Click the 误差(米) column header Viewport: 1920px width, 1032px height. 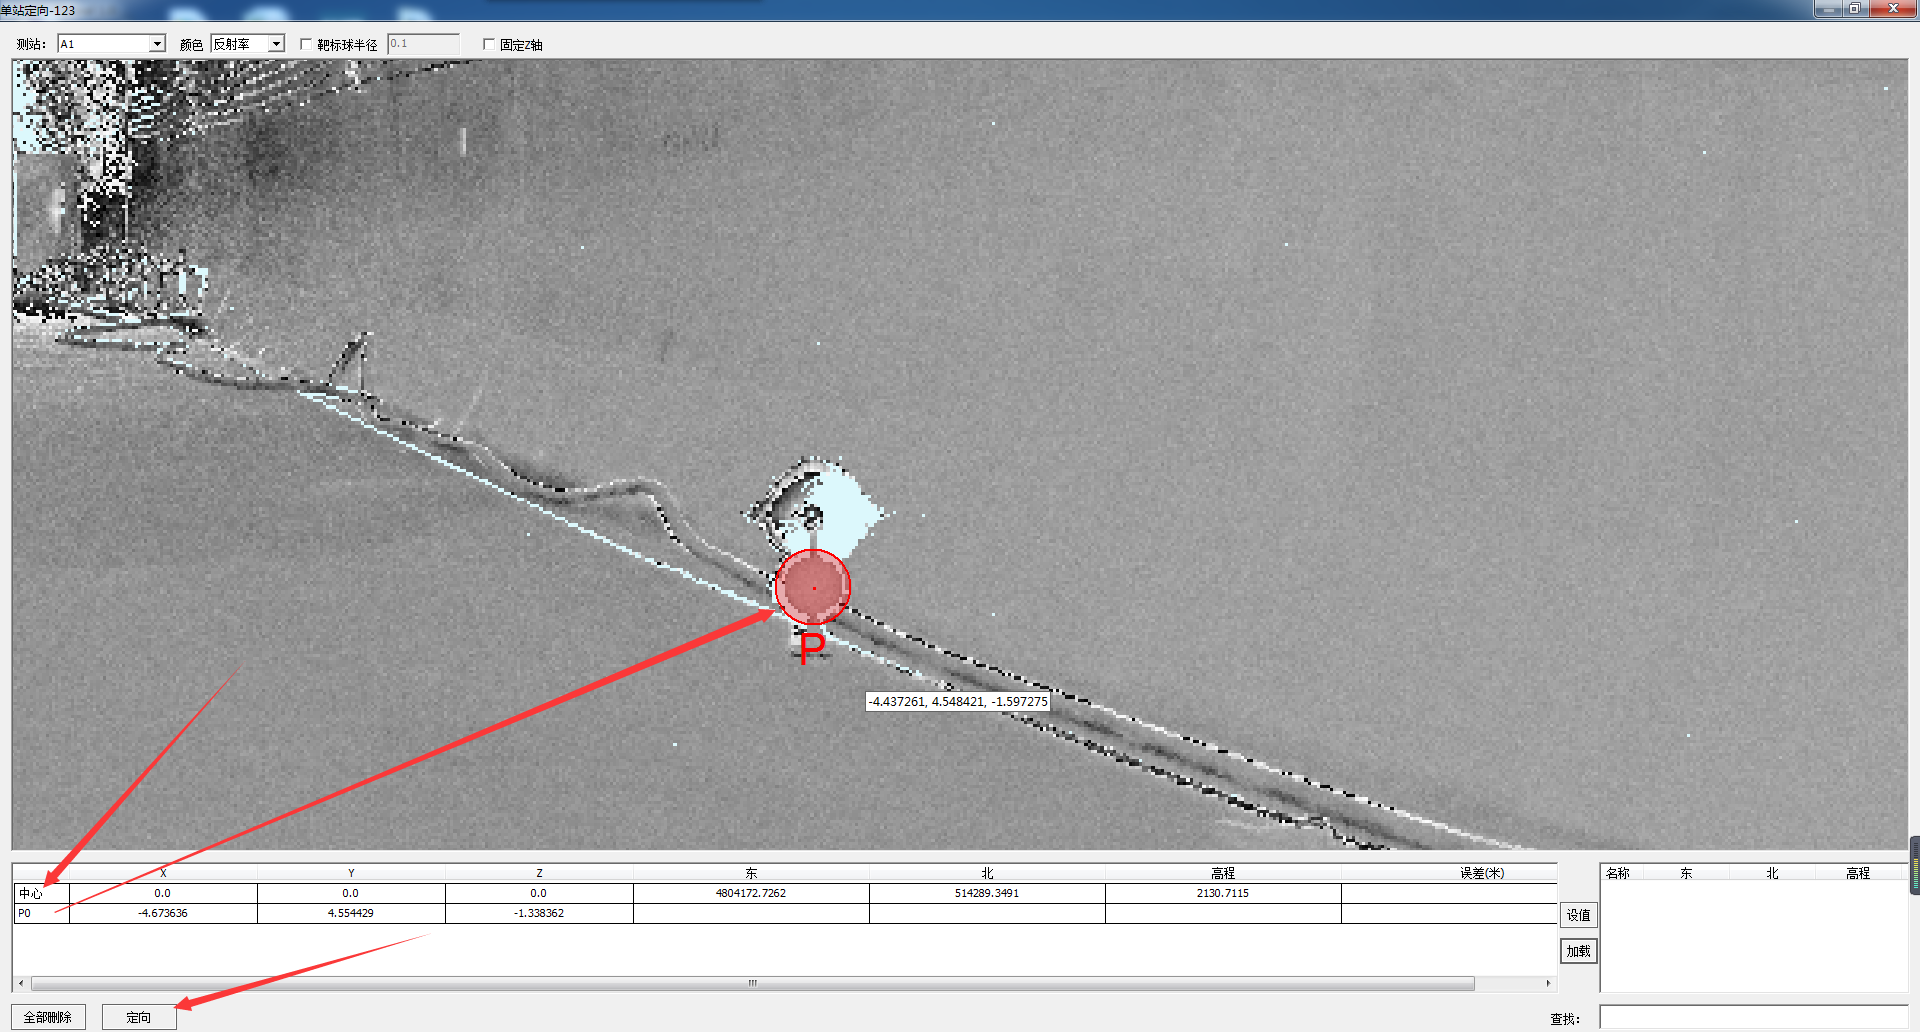1481,873
